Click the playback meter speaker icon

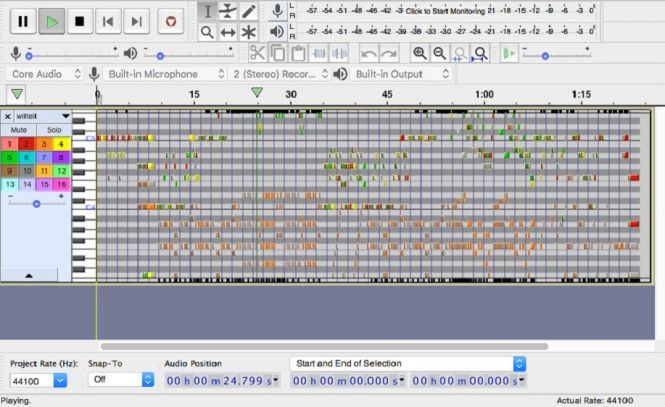(277, 31)
